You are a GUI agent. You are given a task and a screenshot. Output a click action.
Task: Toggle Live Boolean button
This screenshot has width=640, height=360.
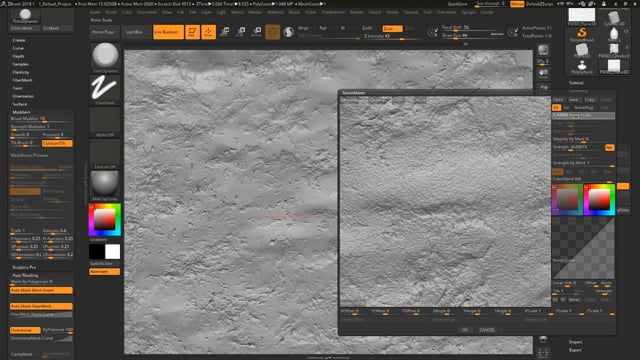click(x=168, y=32)
